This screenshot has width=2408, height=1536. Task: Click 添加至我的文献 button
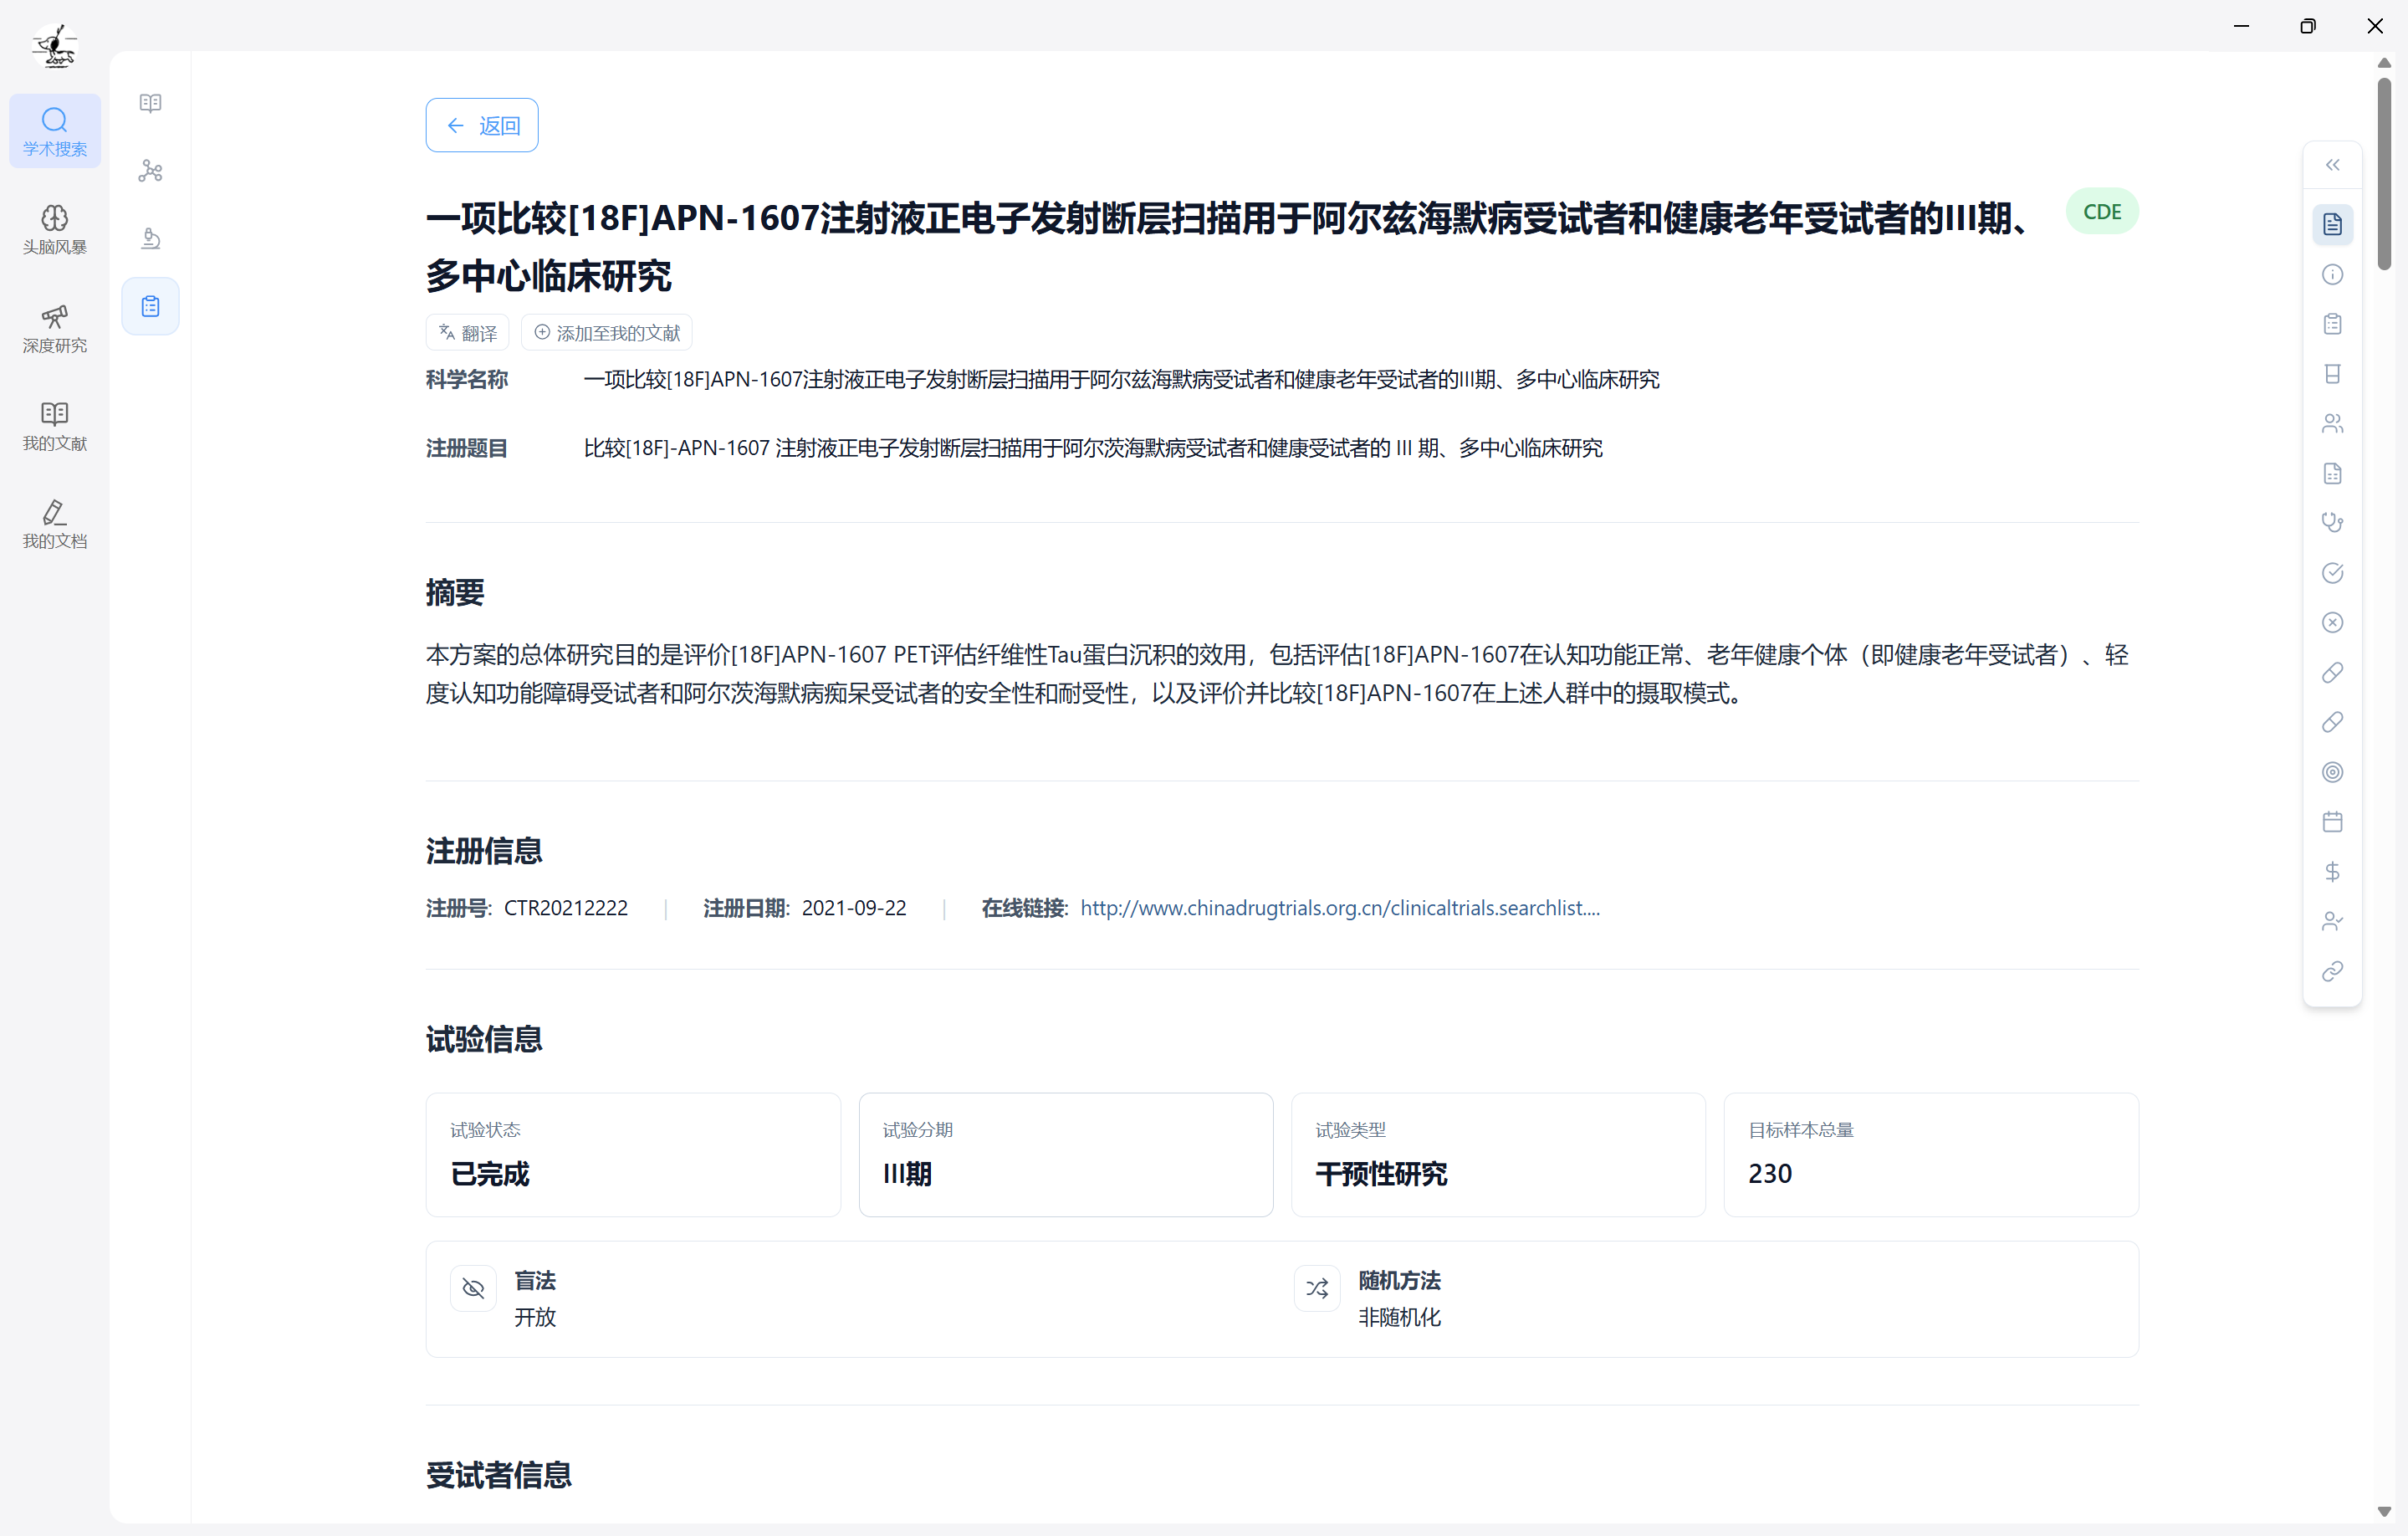(x=606, y=333)
